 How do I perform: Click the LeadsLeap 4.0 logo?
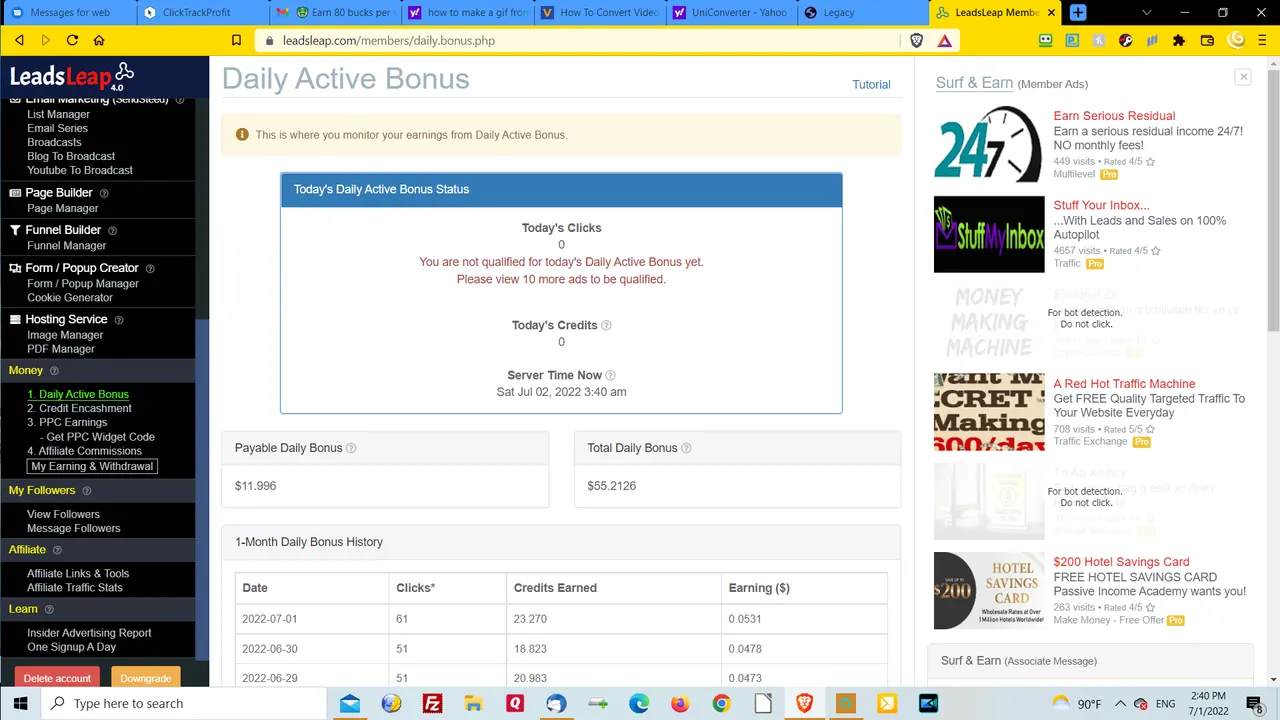point(72,76)
